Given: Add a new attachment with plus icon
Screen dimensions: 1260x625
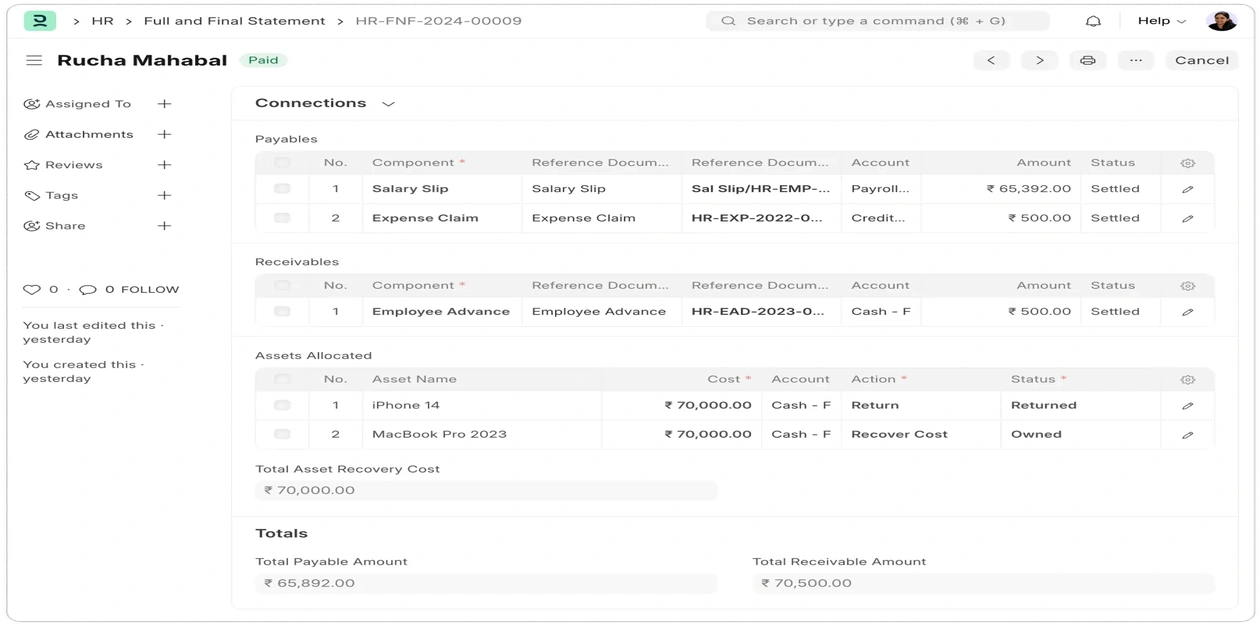Looking at the screenshot, I should tap(165, 134).
